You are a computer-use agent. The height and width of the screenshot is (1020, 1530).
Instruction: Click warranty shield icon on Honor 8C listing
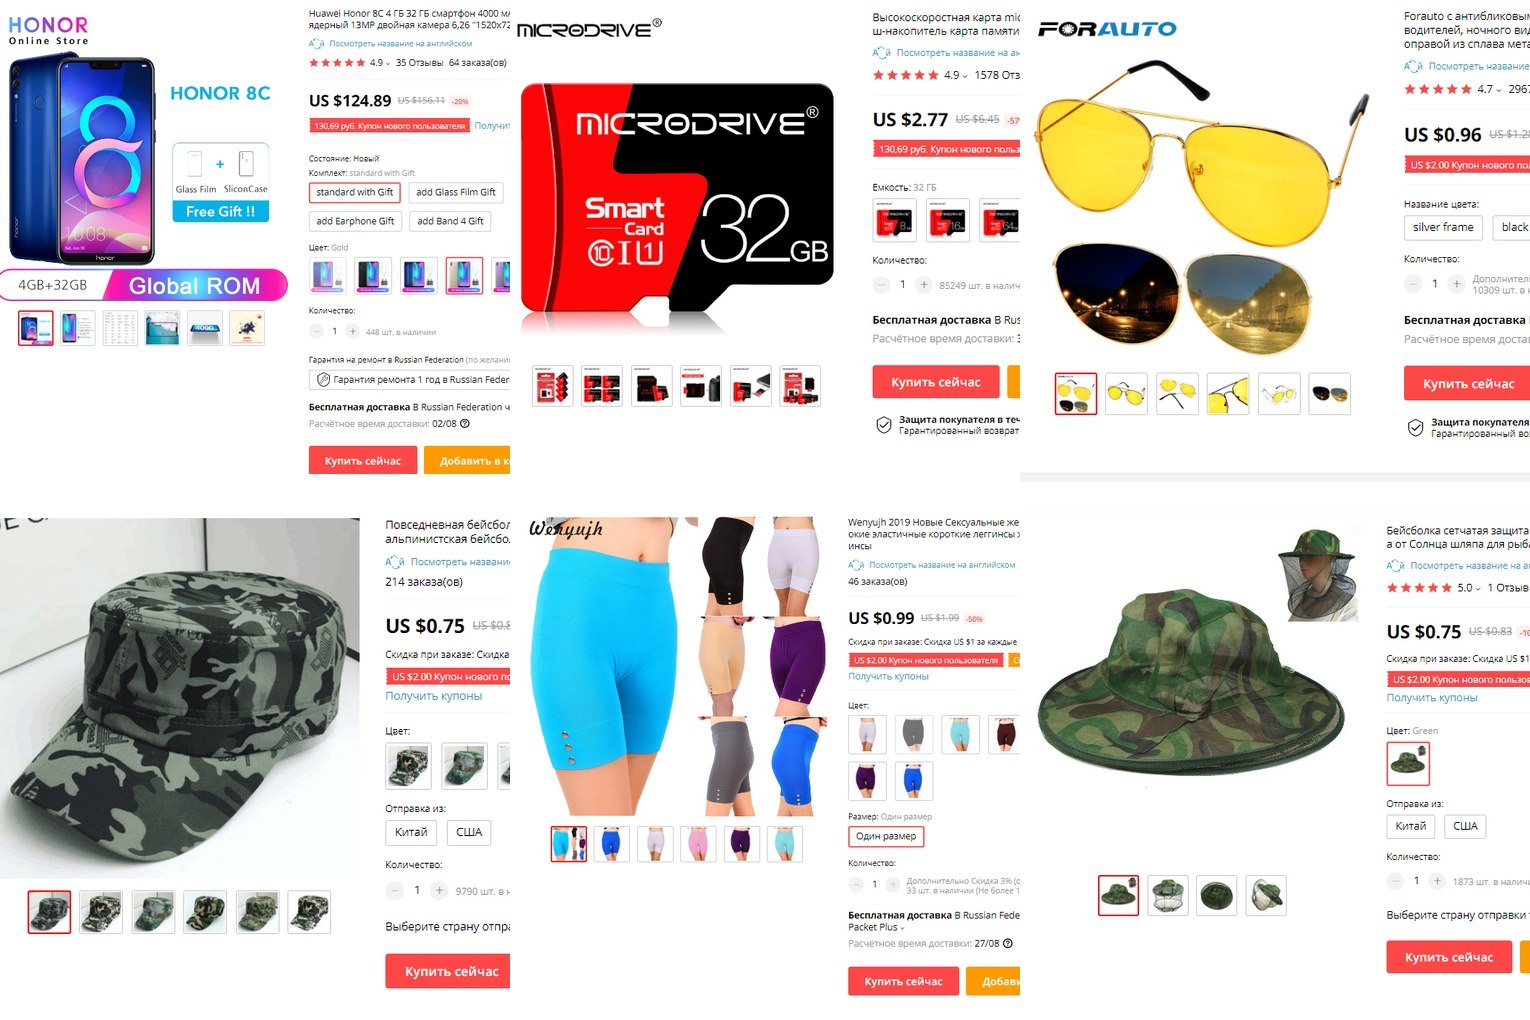[323, 380]
